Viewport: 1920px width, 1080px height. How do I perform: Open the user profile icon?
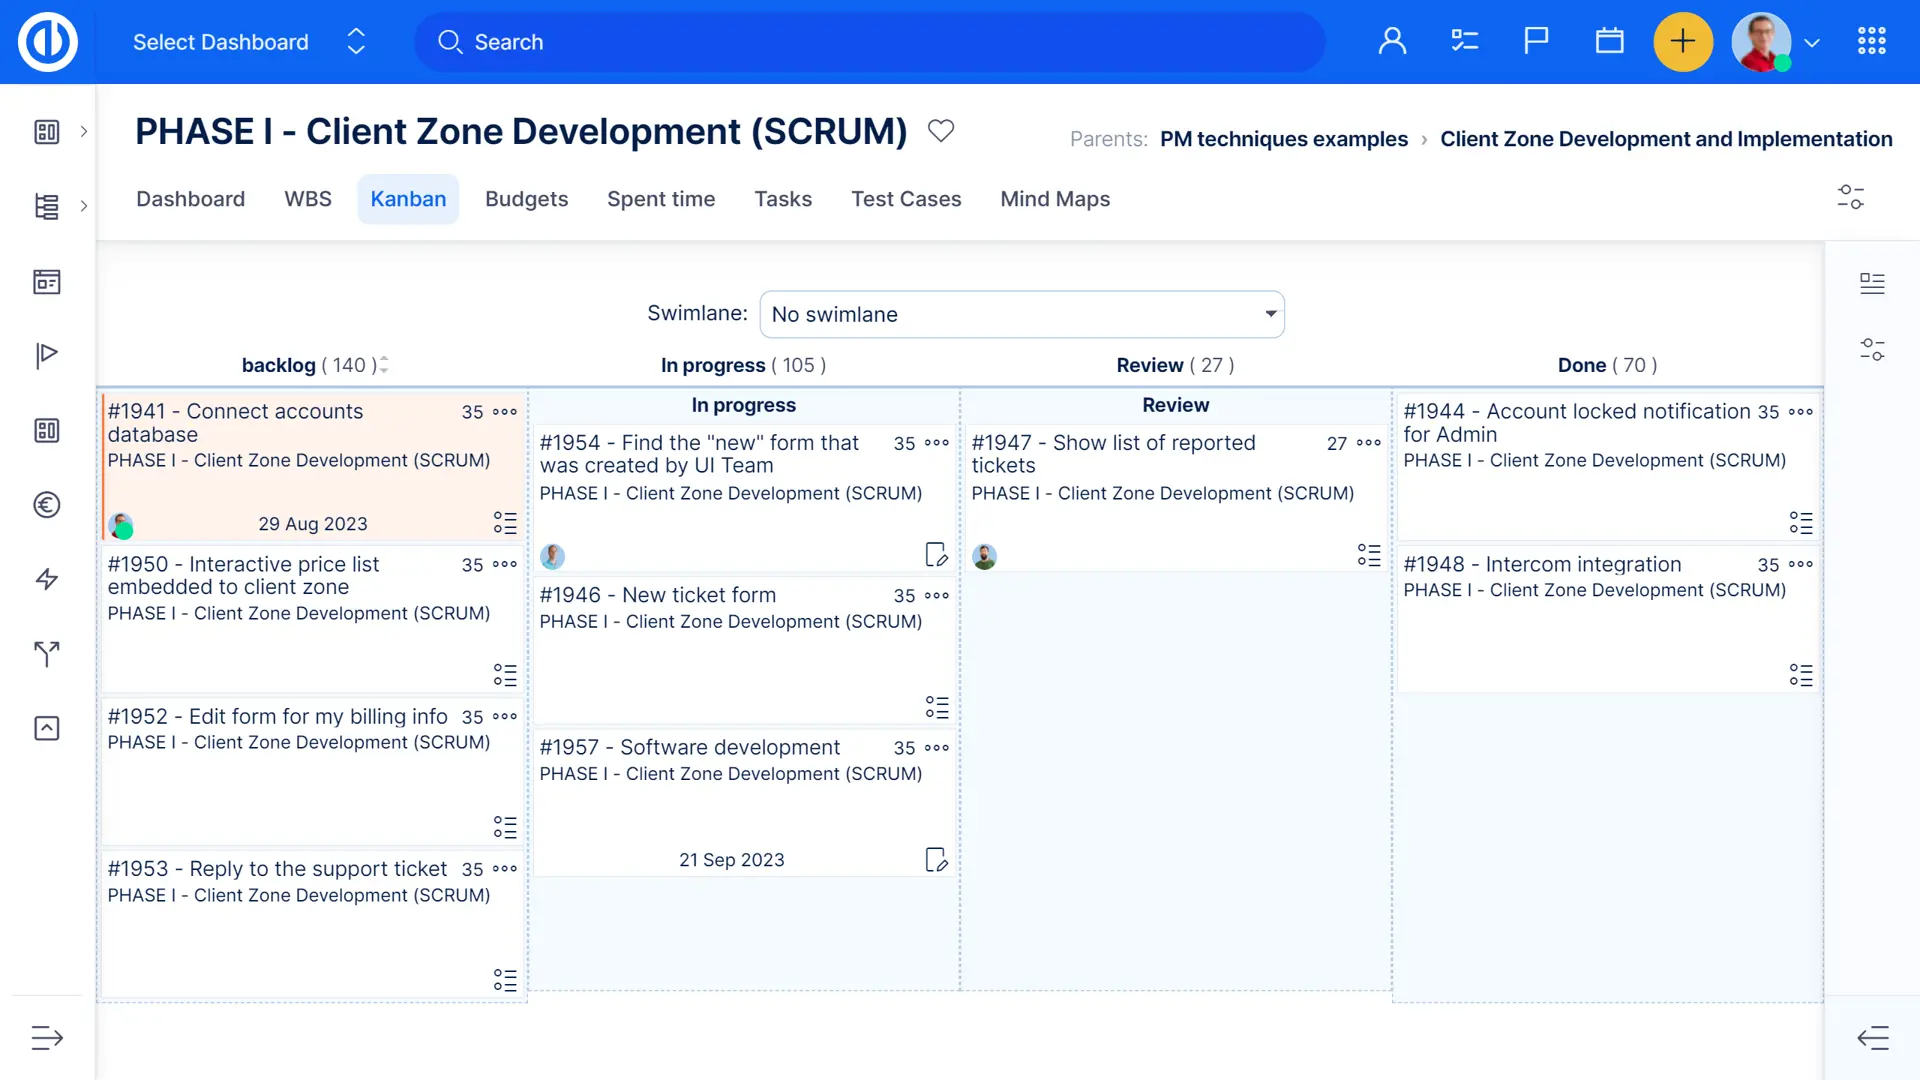(1392, 42)
